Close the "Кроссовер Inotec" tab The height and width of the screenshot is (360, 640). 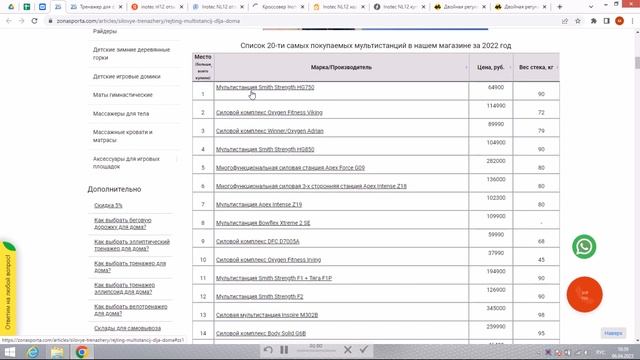[302, 7]
